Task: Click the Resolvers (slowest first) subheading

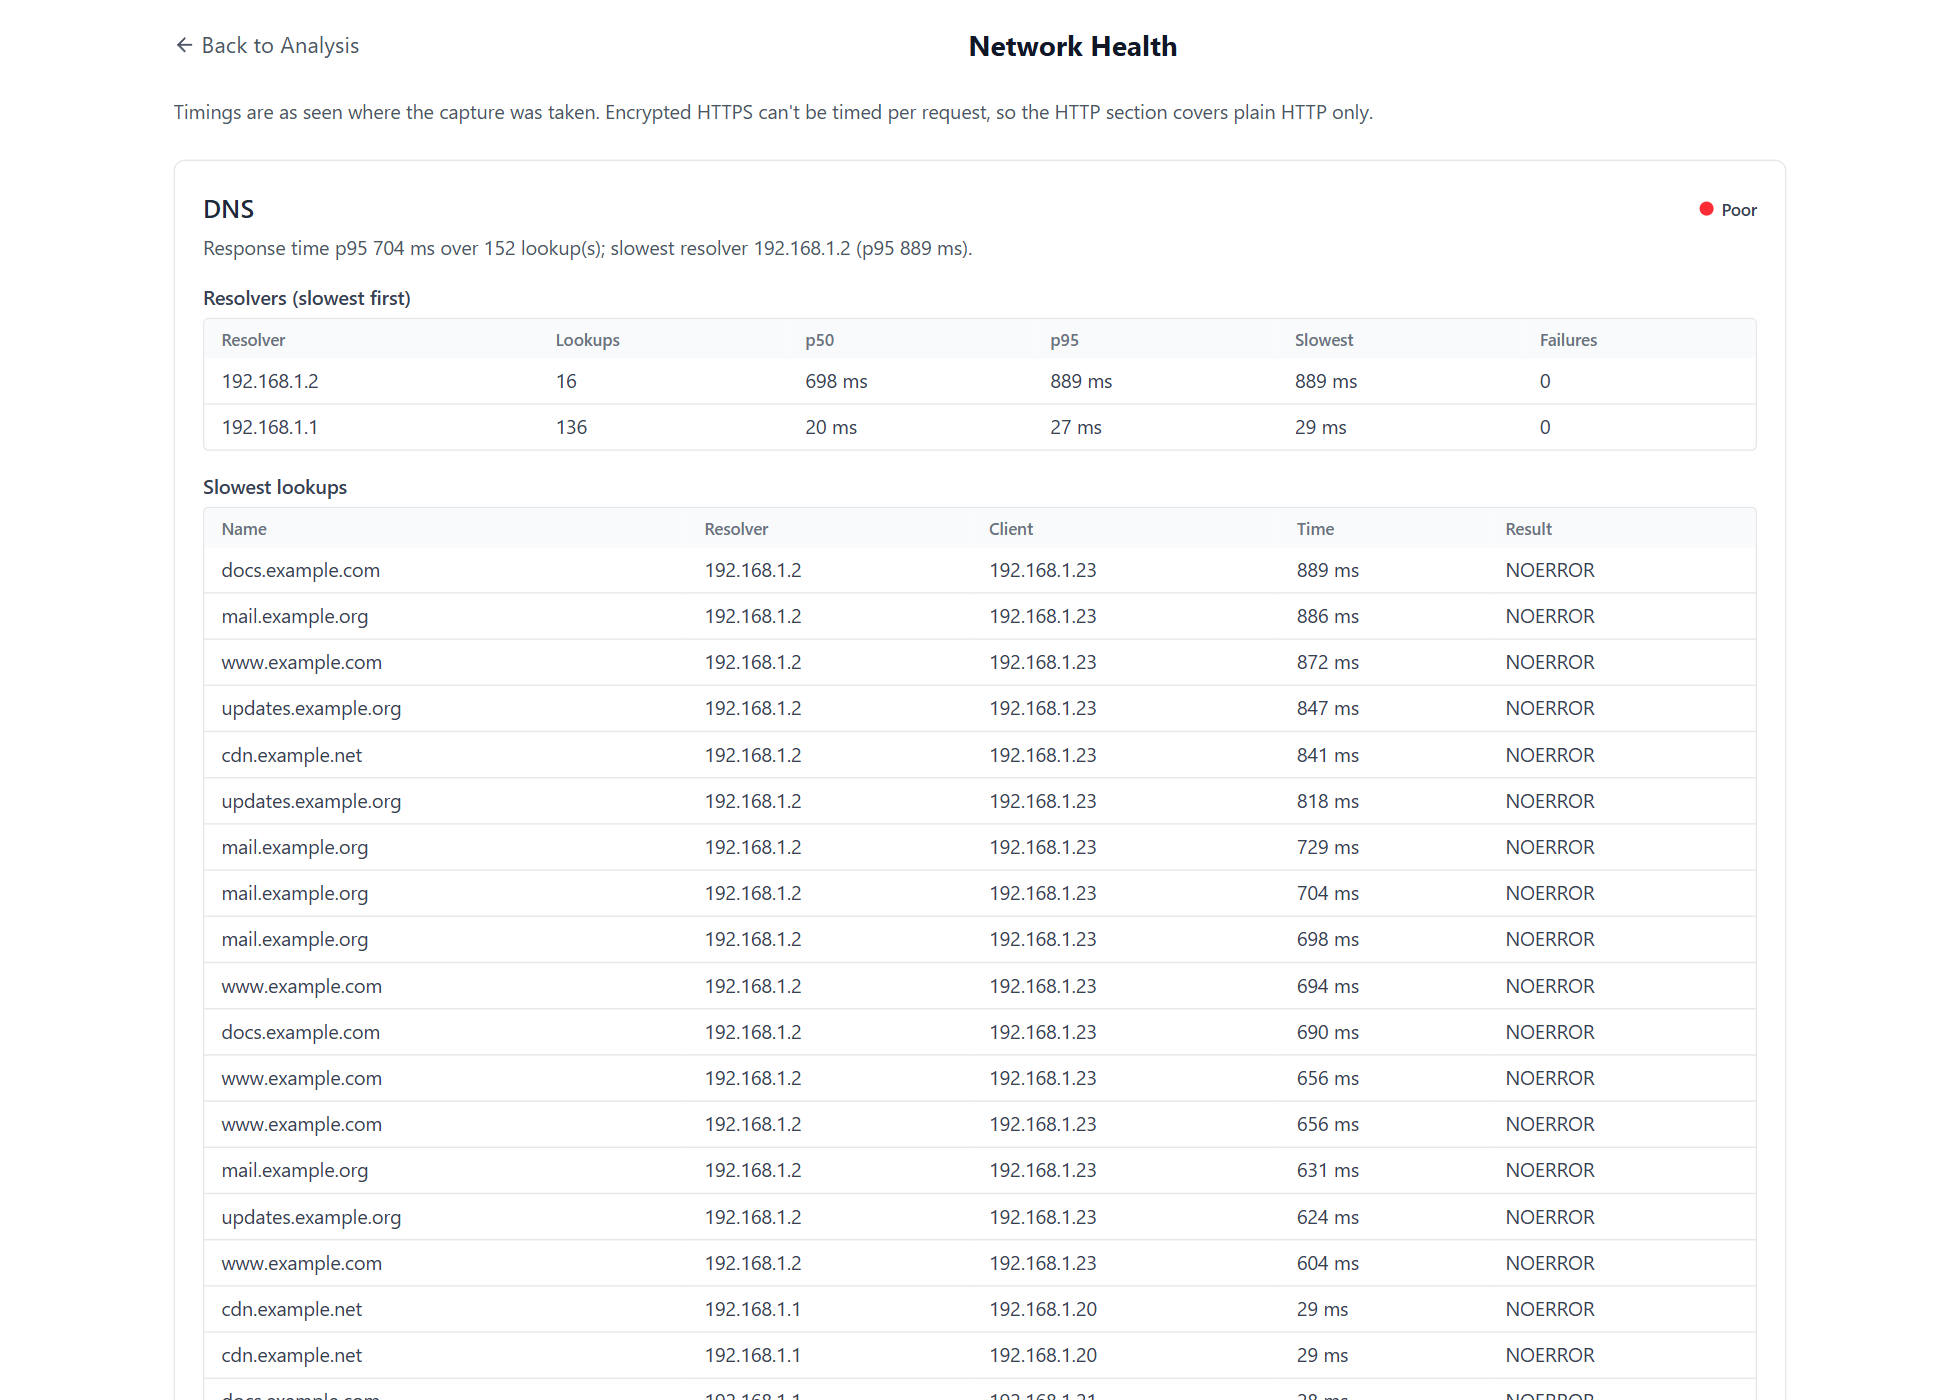Action: [x=307, y=298]
